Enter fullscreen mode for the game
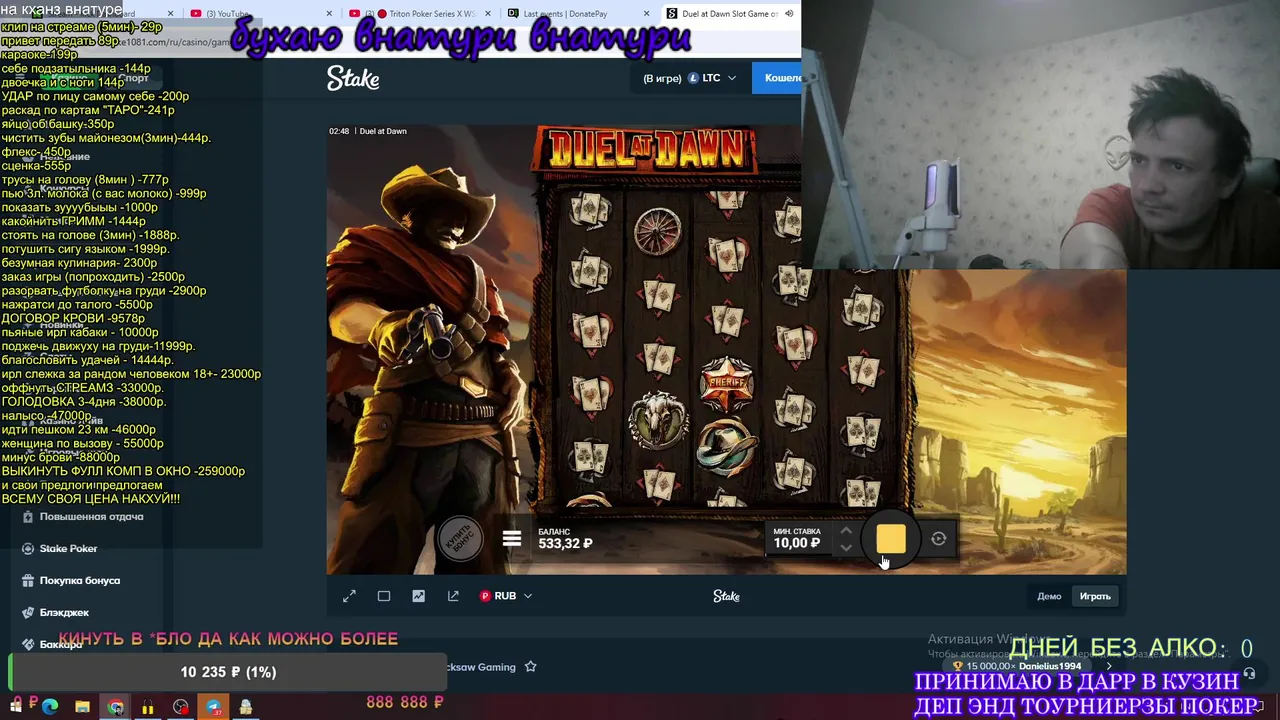 (x=349, y=596)
